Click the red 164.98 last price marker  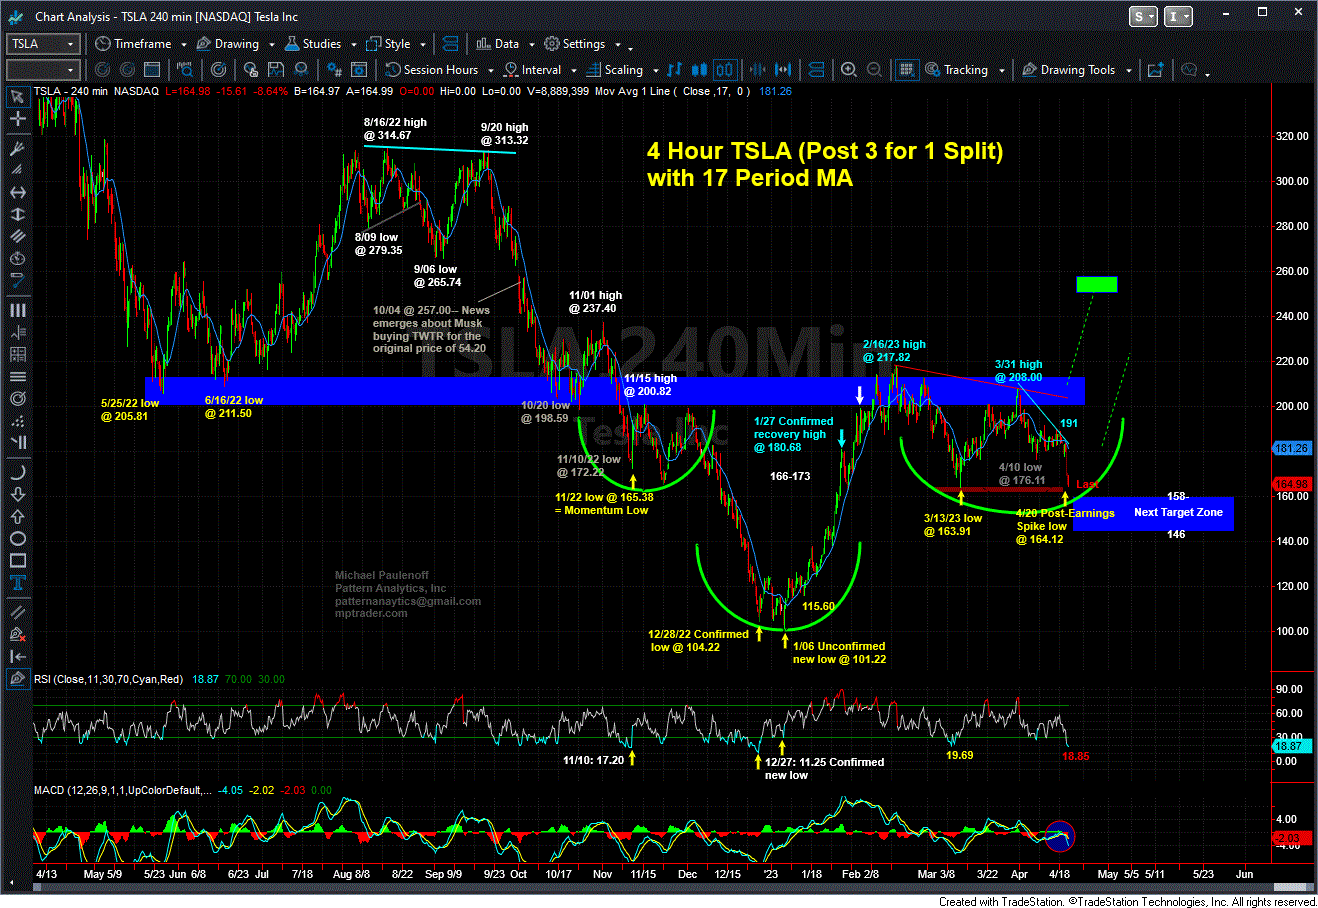point(1292,485)
